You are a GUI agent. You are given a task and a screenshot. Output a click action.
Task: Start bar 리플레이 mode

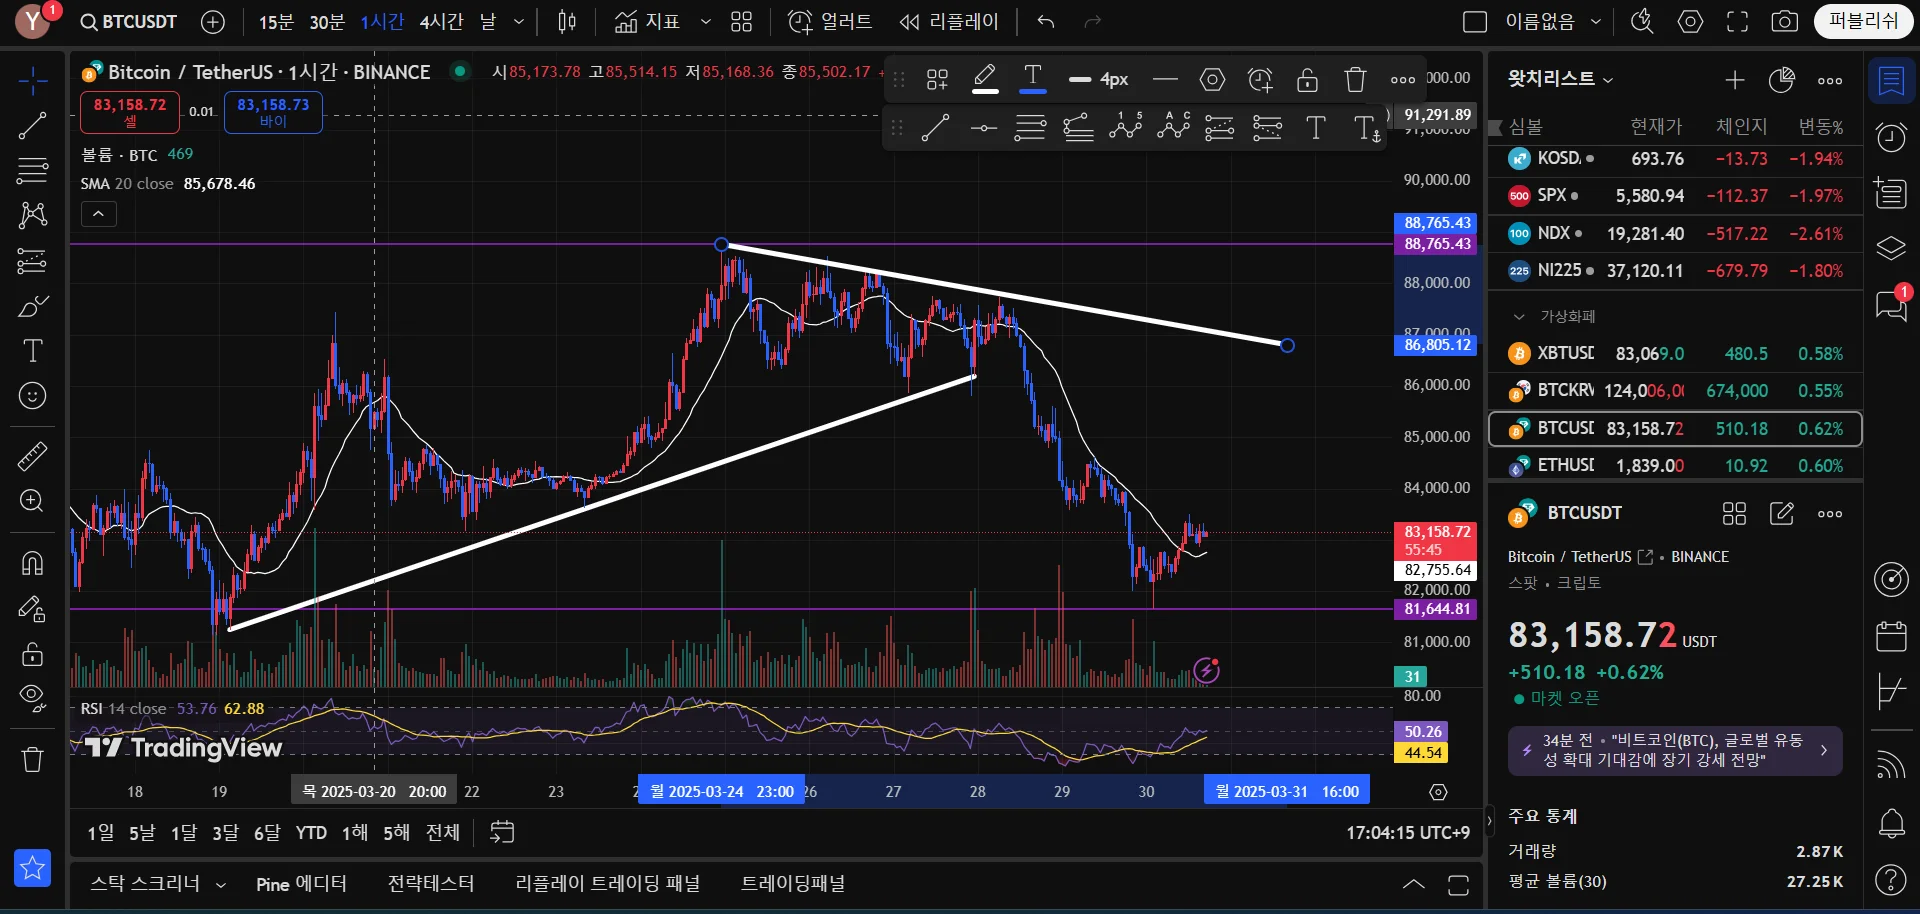(948, 22)
